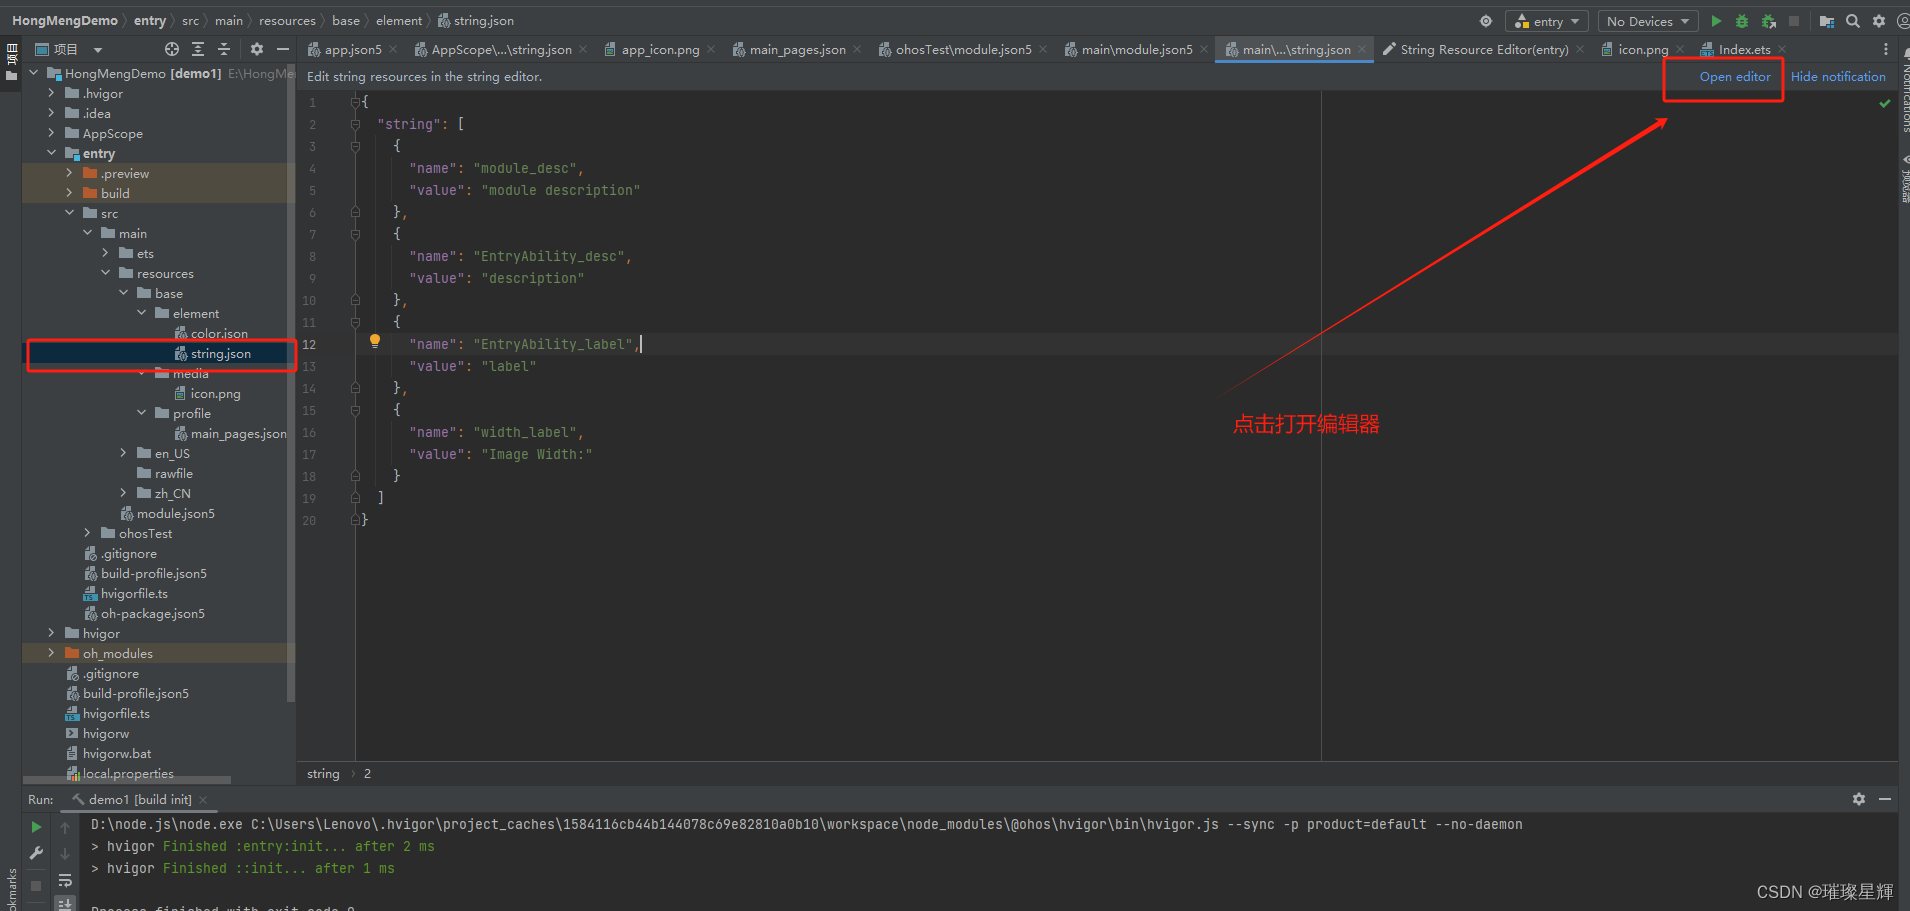Open IDE settings via gear icon
1910x911 pixels.
point(1879,20)
